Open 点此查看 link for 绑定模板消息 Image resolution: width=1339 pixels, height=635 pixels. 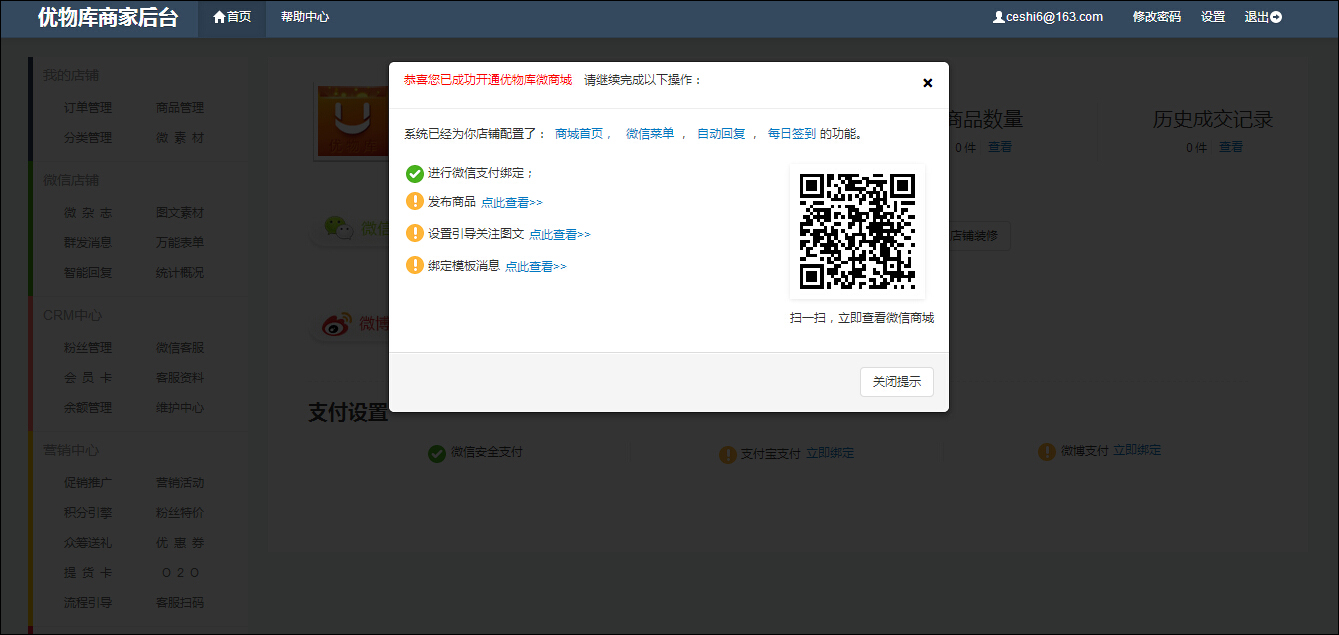pyautogui.click(x=535, y=267)
